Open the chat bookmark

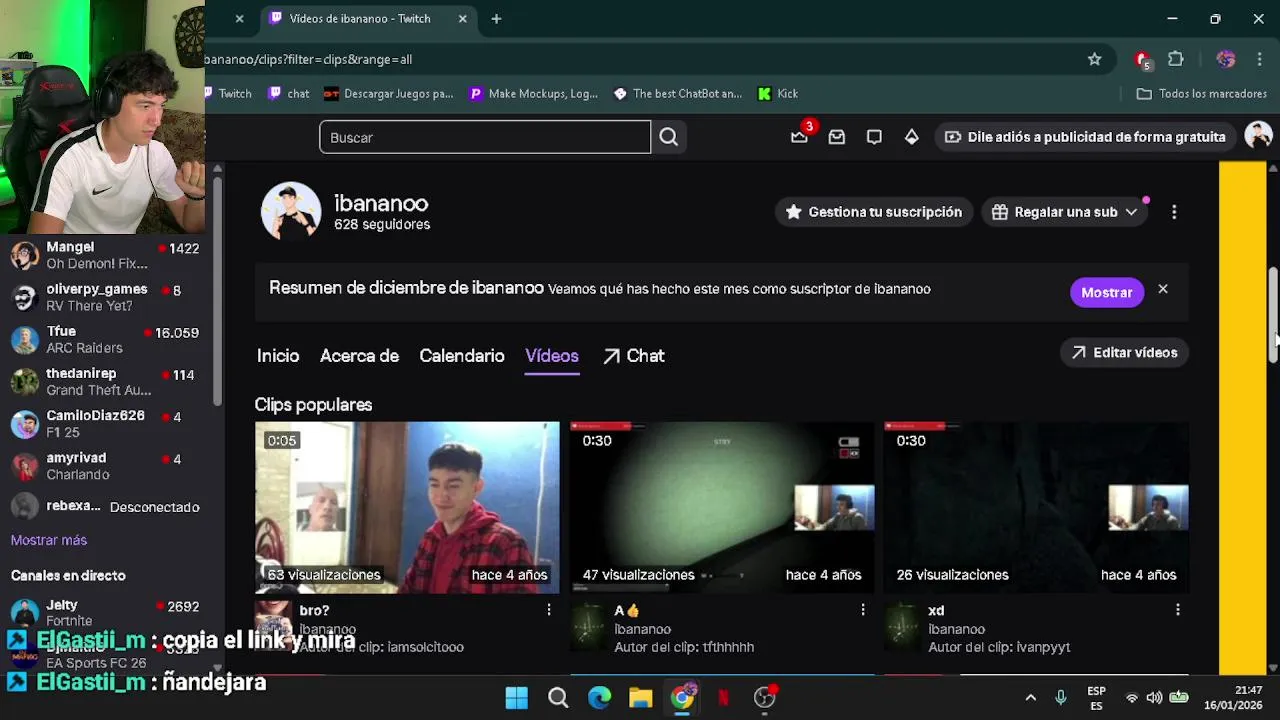(x=289, y=93)
